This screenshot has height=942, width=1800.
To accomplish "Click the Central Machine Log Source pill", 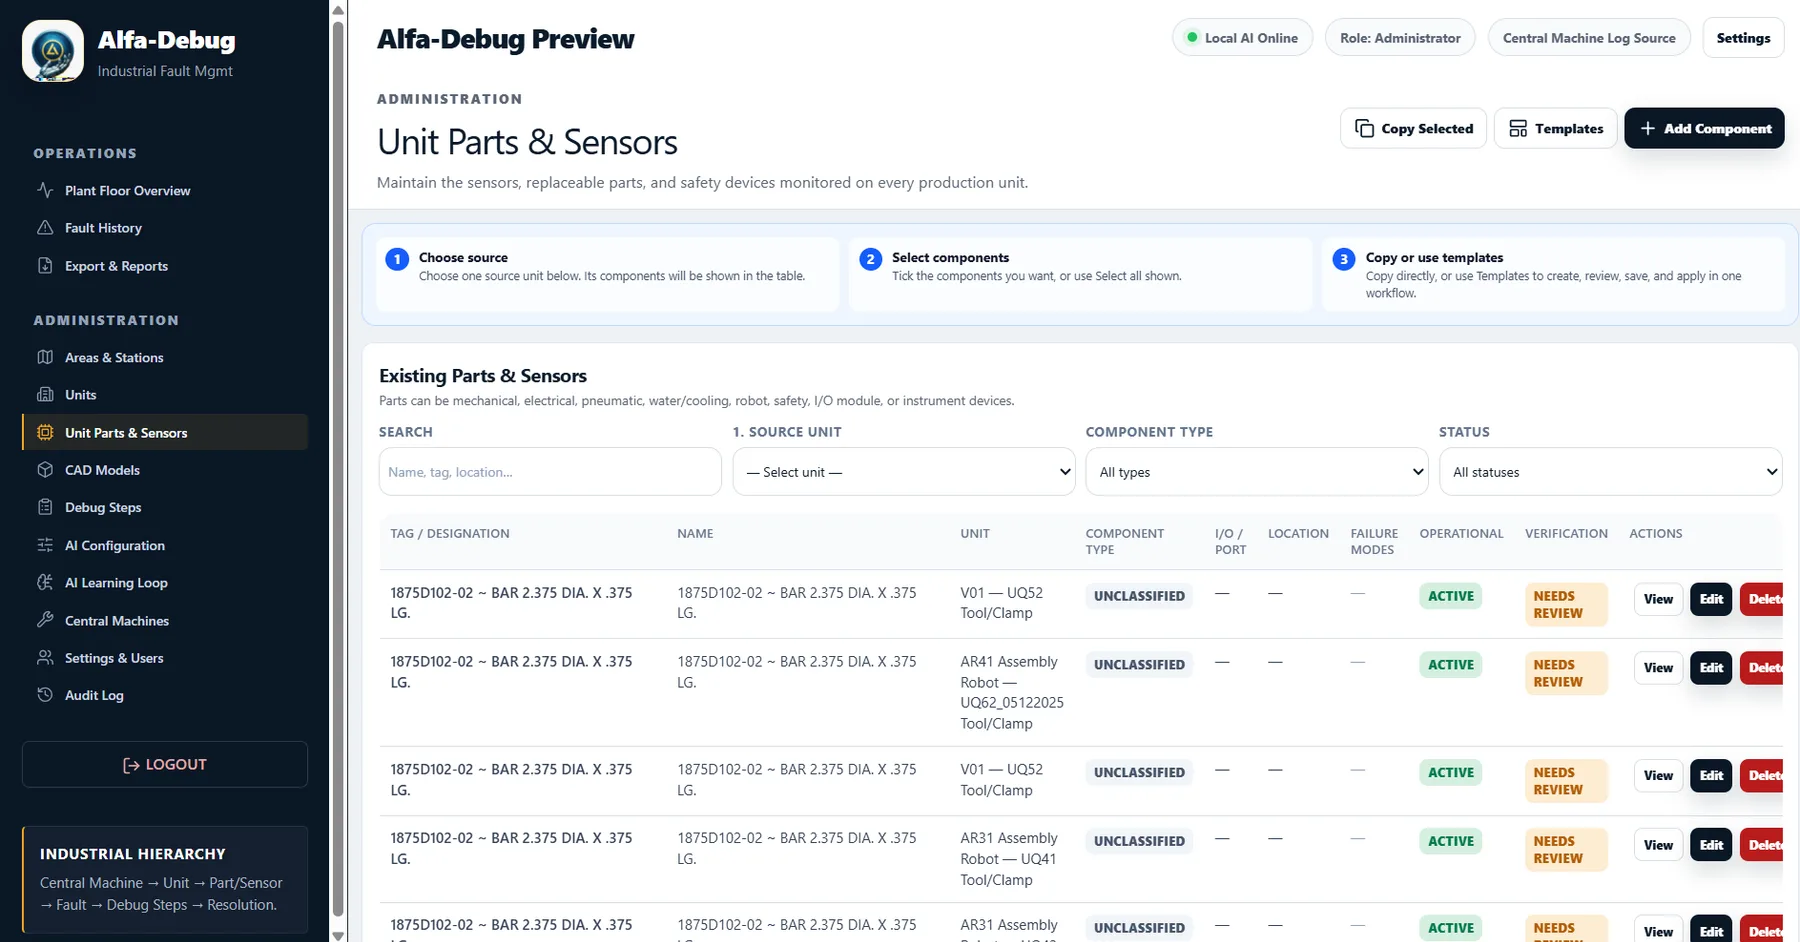I will tap(1589, 38).
